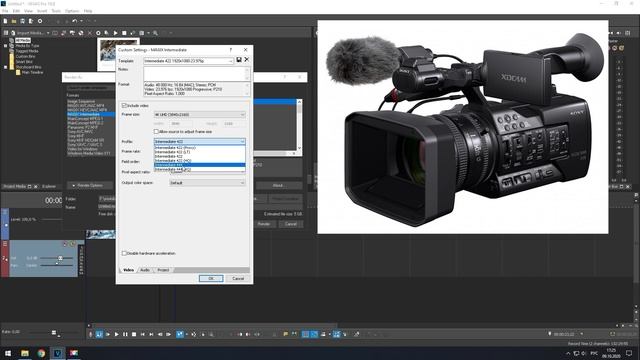
Task: Toggle the Enable Snapping icon in timeline toolbar
Action: [305, 334]
